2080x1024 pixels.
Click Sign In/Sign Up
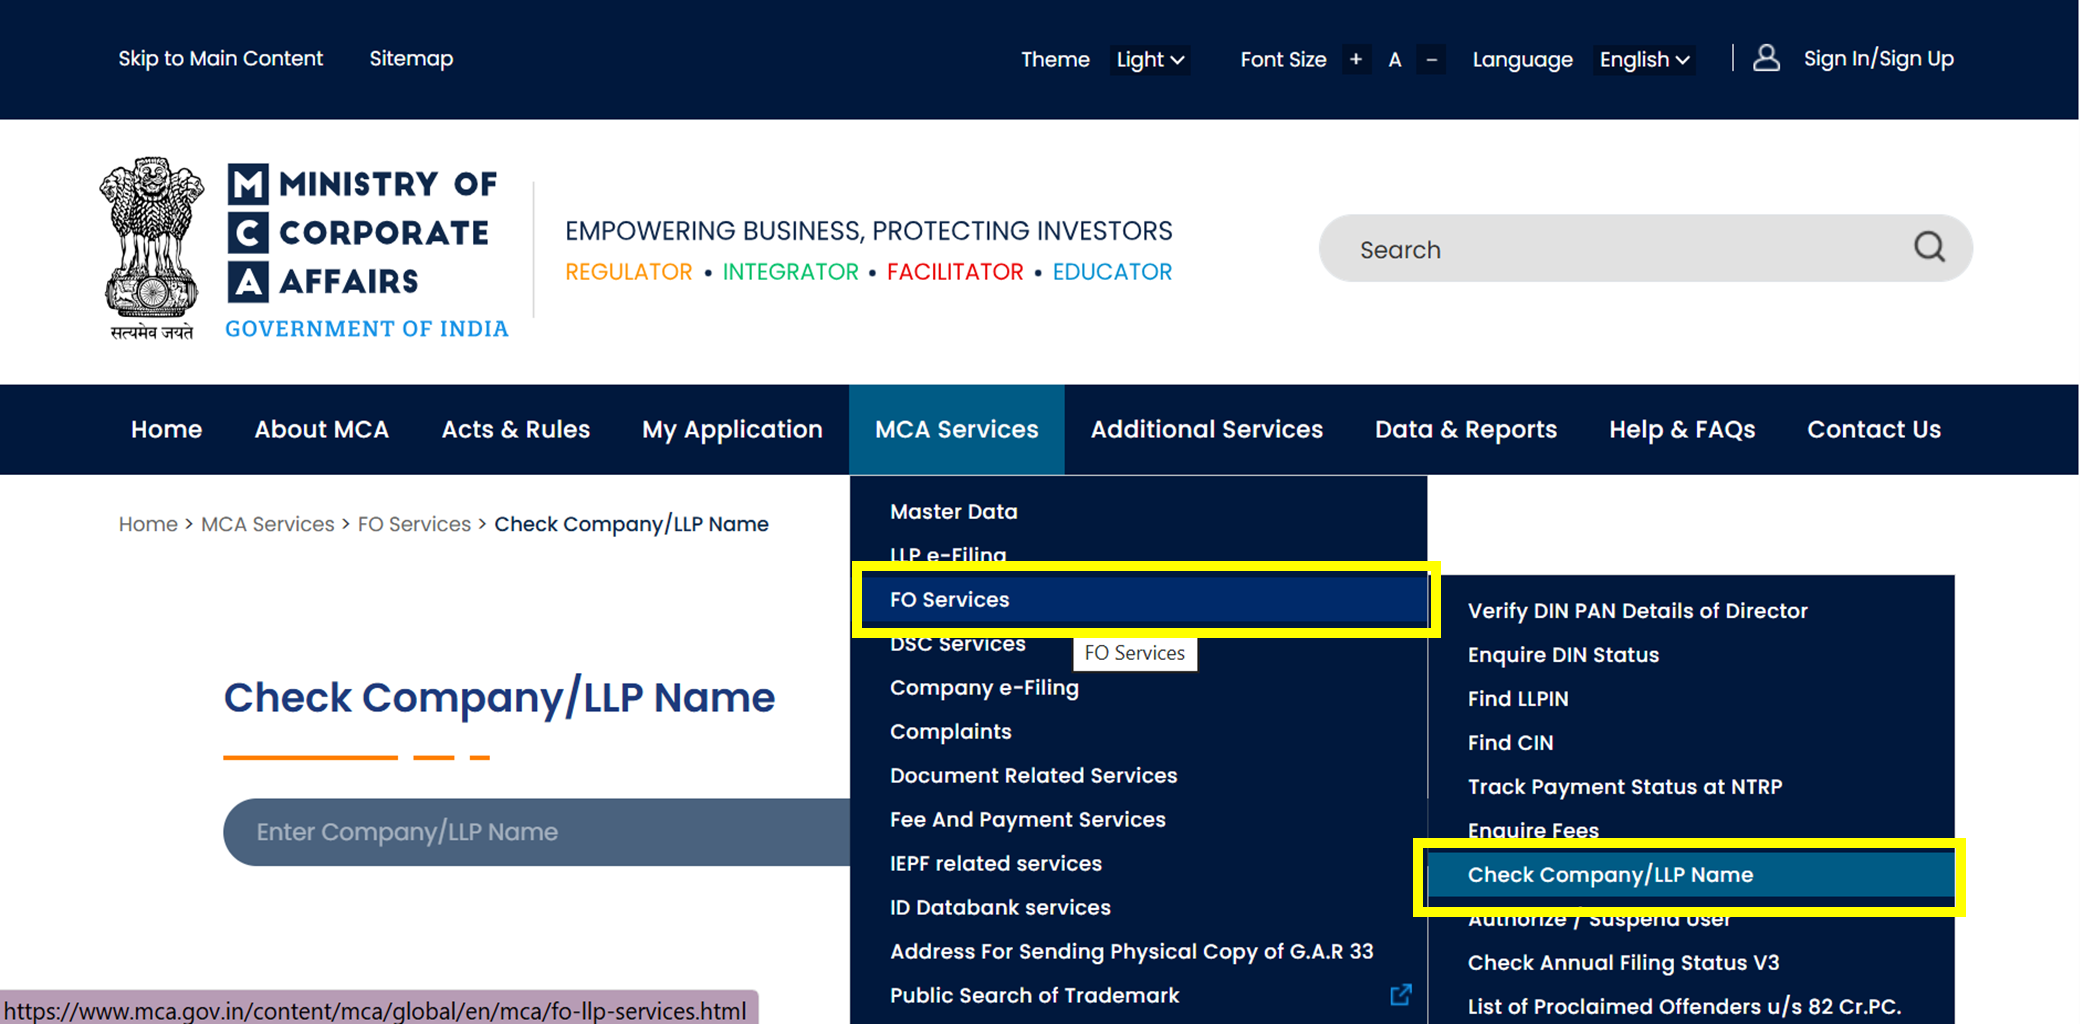click(1878, 58)
